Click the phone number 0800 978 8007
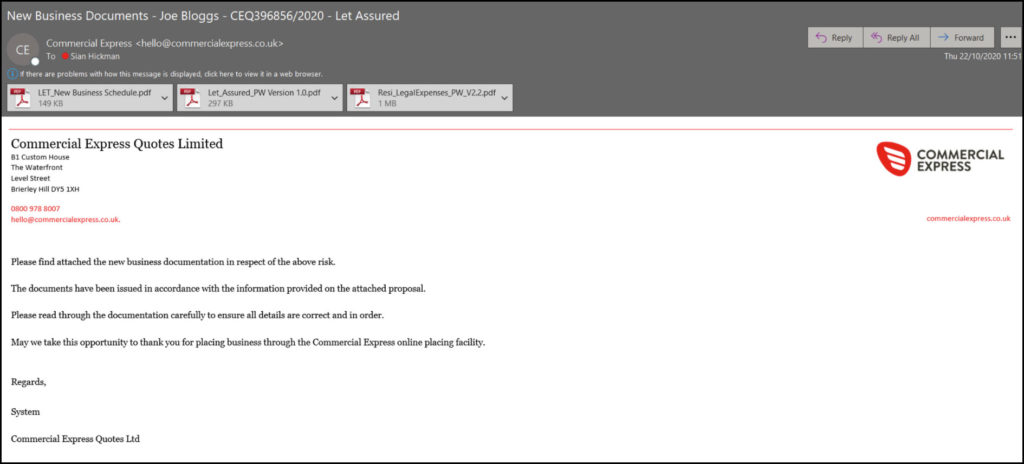Screen dimensions: 1024x464 [35, 208]
